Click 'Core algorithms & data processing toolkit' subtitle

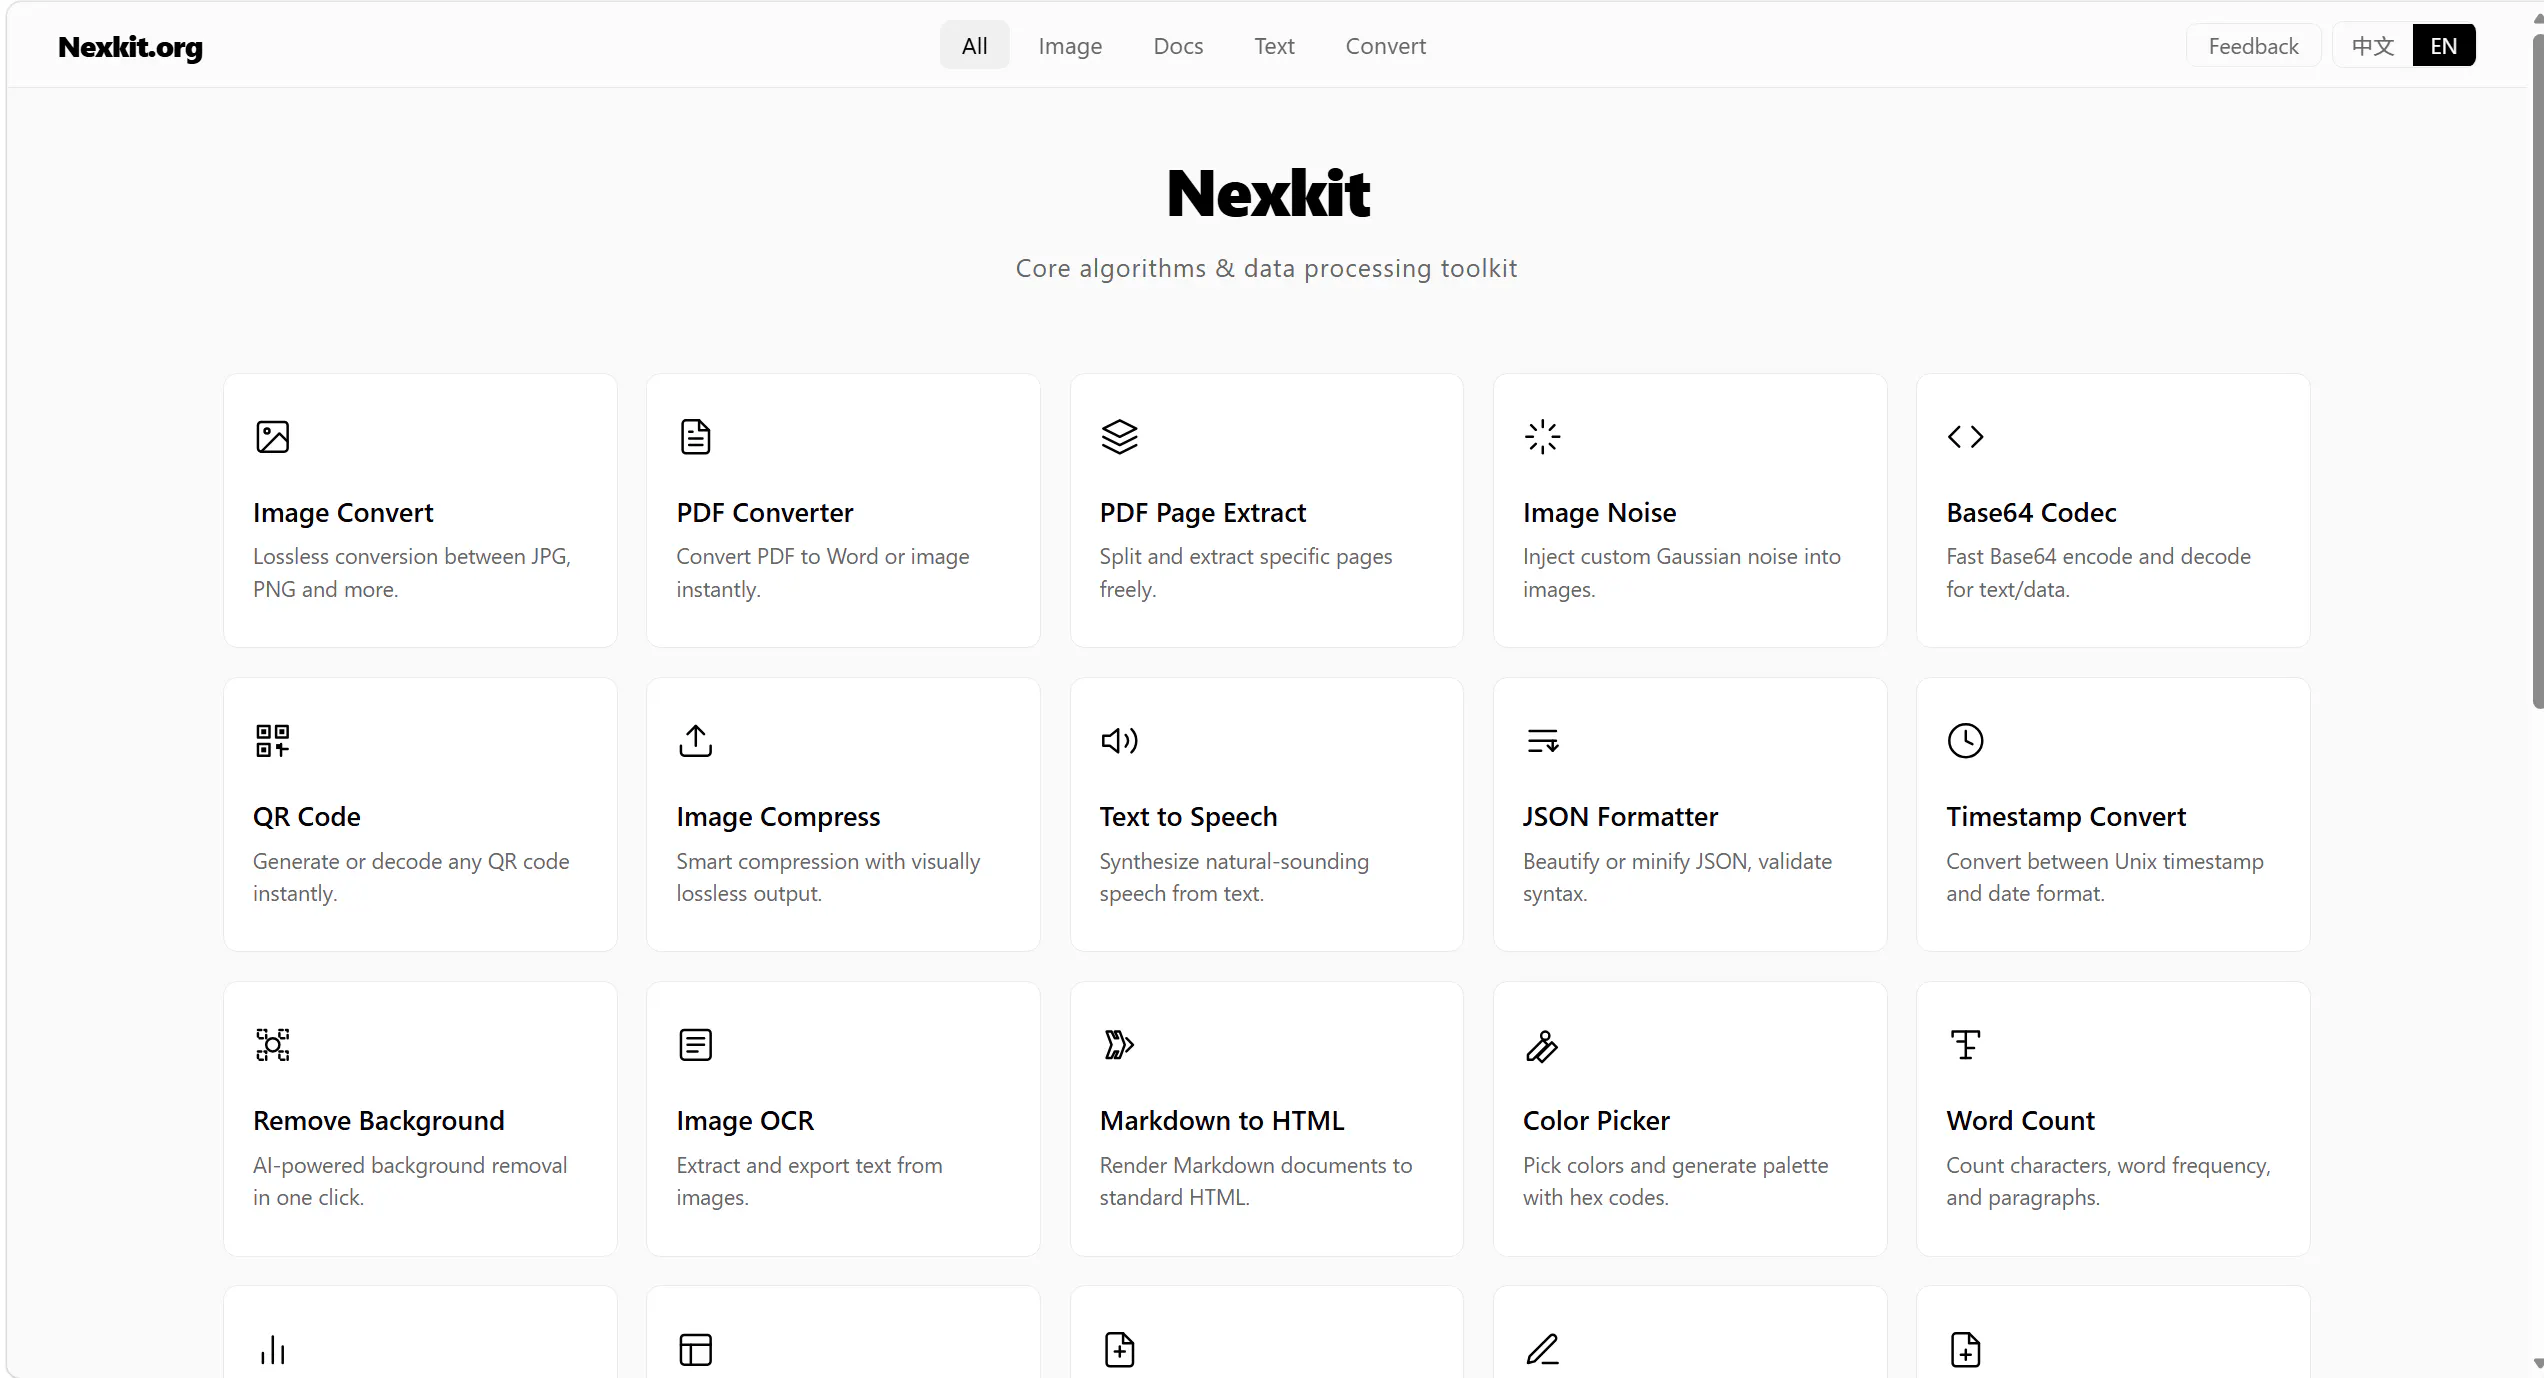(x=1266, y=269)
